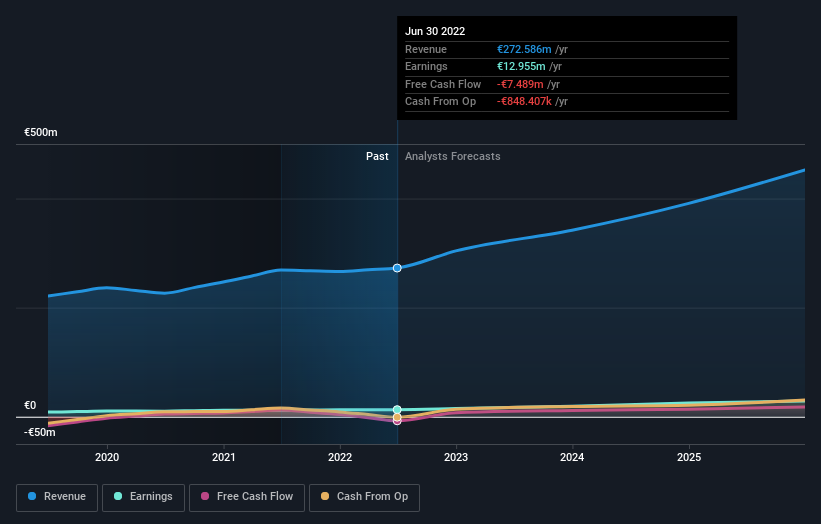The image size is (821, 524).
Task: Click the 2020 x-axis label
Action: click(x=107, y=457)
